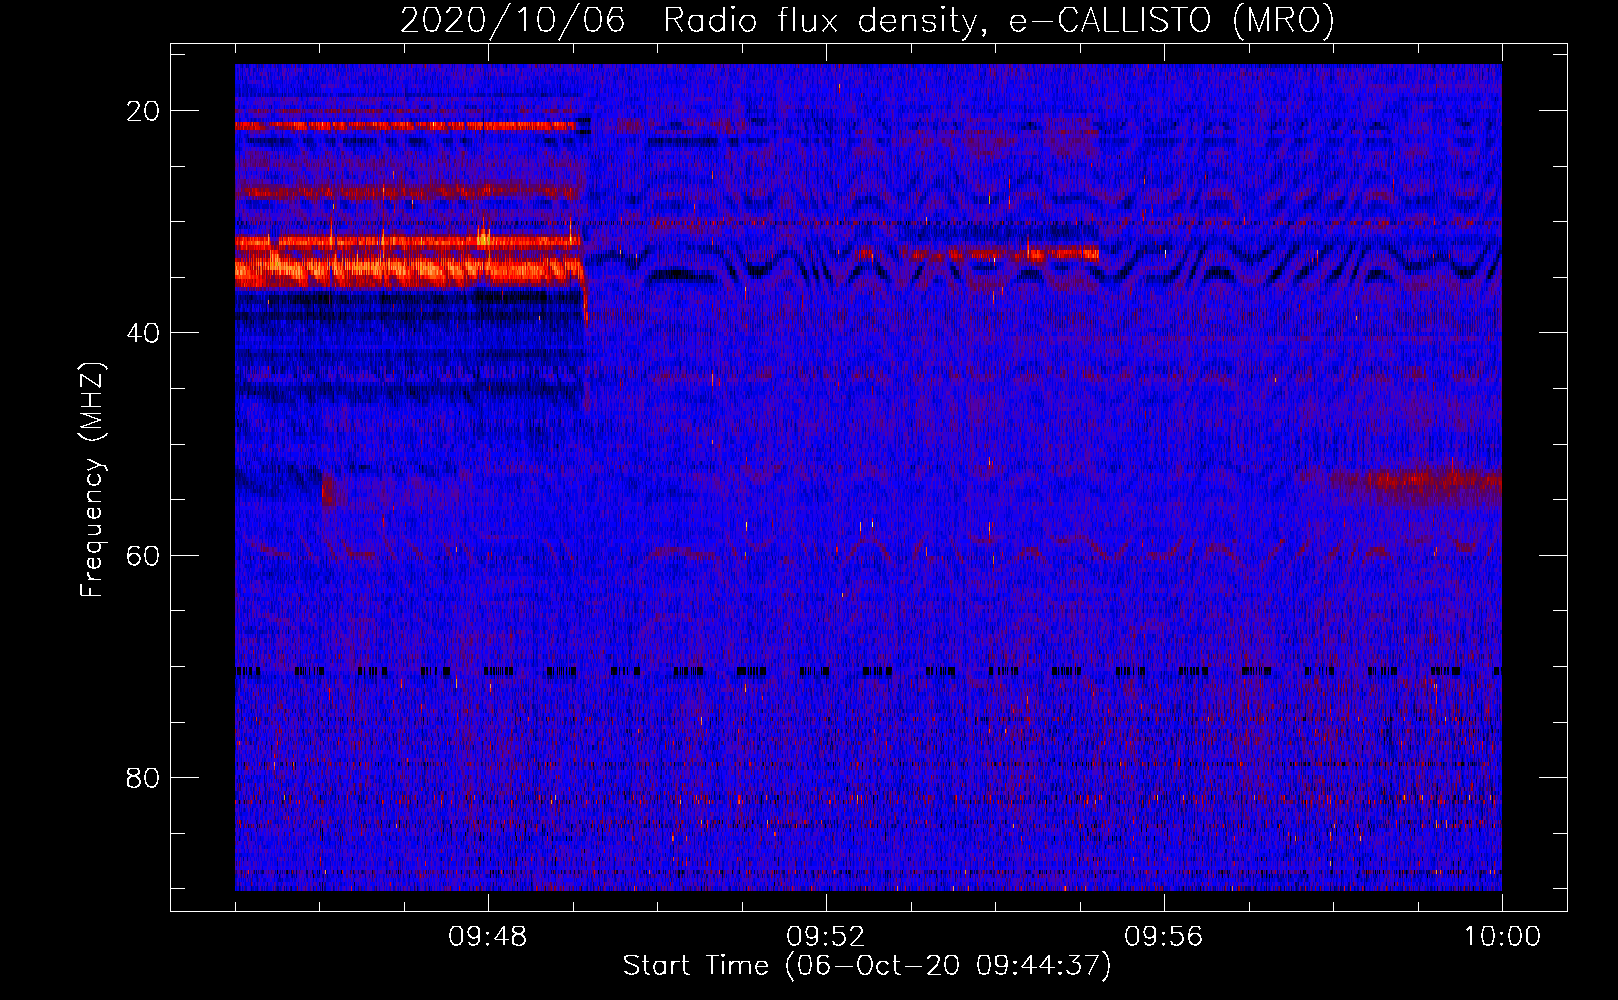Click the 80 MHz frequency tick label
The height and width of the screenshot is (1000, 1618).
tap(144, 777)
